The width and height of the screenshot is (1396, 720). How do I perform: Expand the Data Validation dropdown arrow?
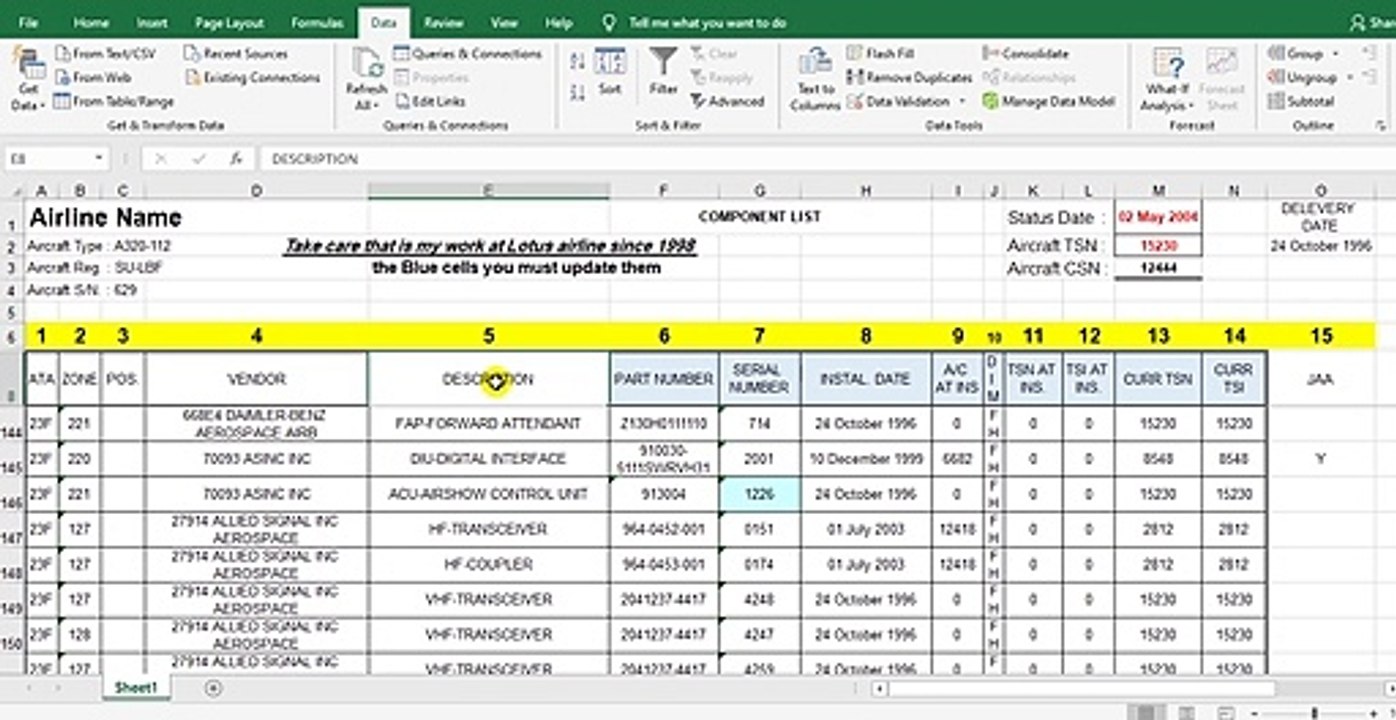point(962,101)
